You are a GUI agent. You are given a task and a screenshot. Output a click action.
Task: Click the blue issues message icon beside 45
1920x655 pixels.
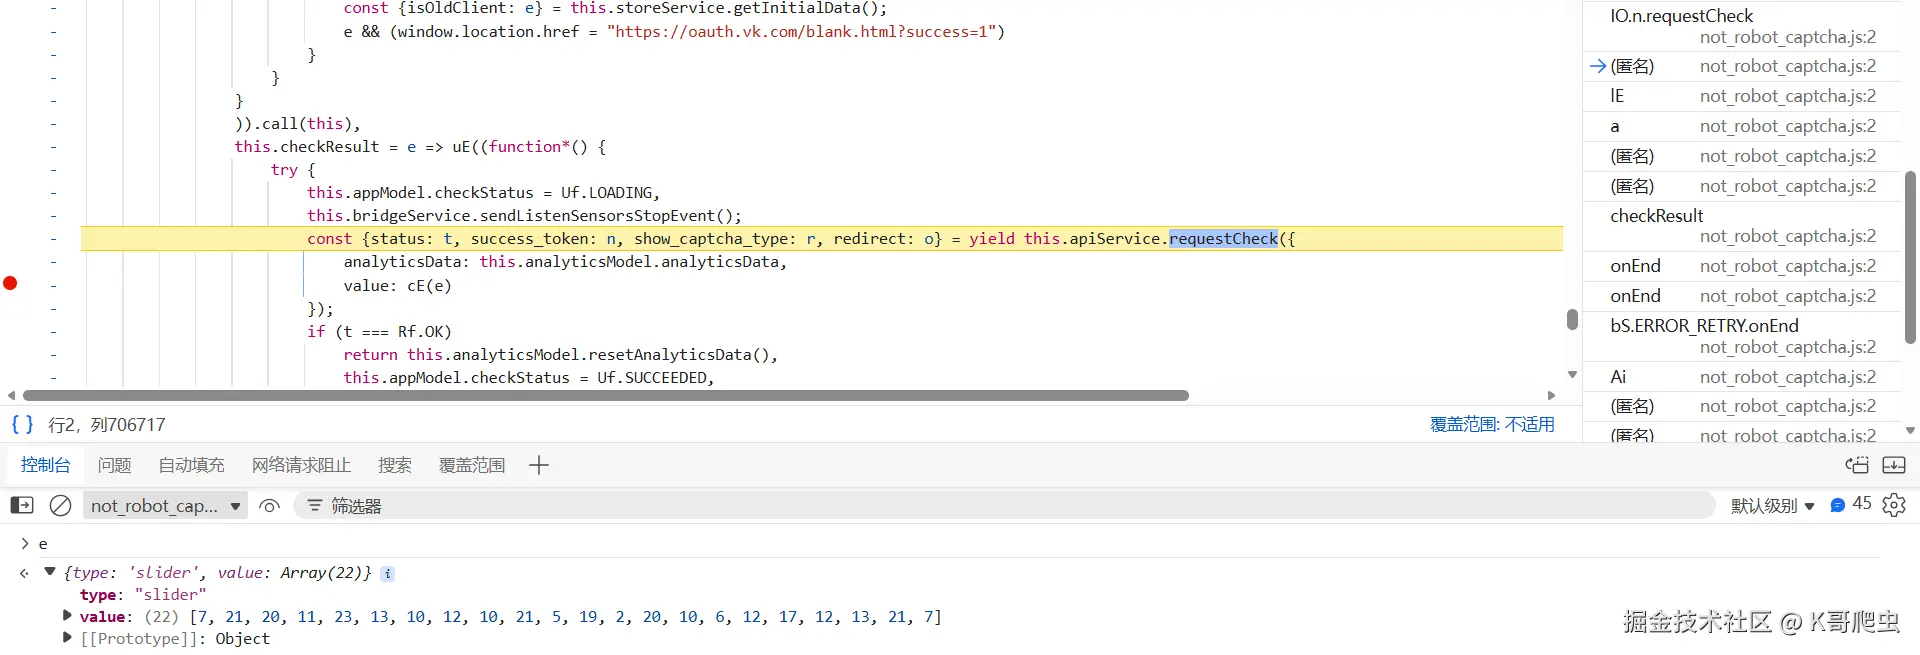tap(1837, 505)
